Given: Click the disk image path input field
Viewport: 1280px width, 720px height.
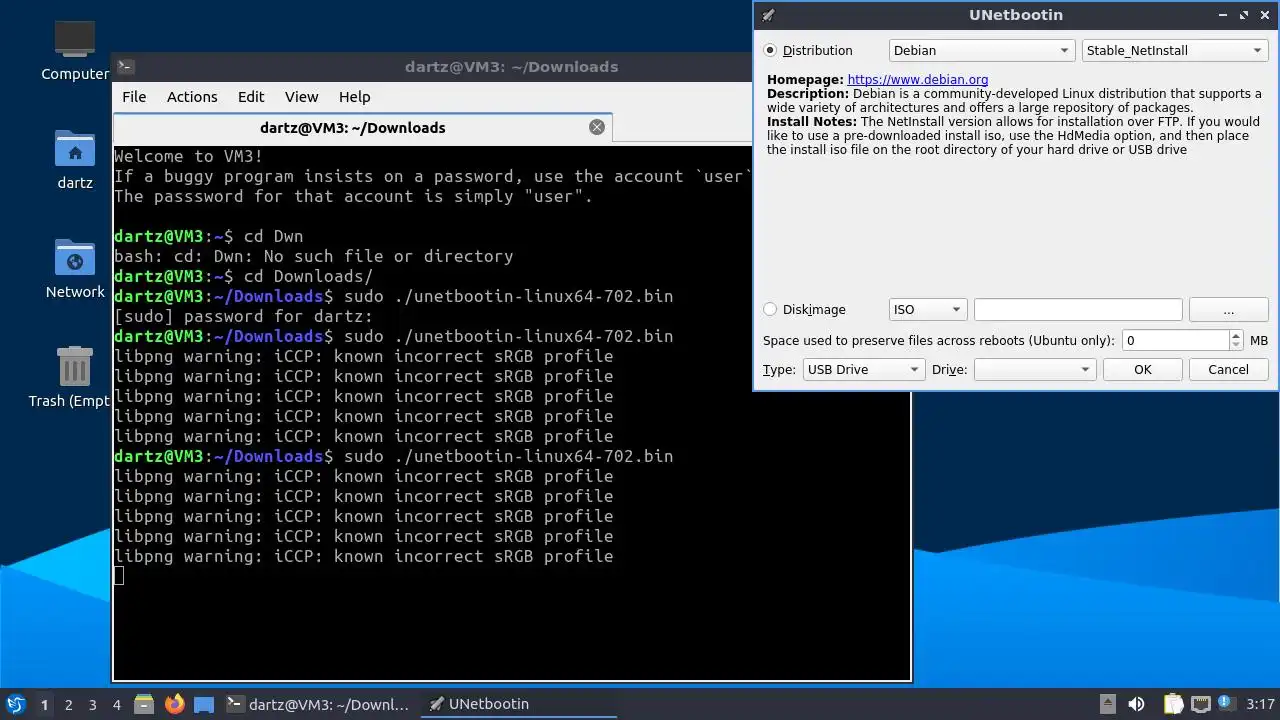Looking at the screenshot, I should coord(1078,310).
